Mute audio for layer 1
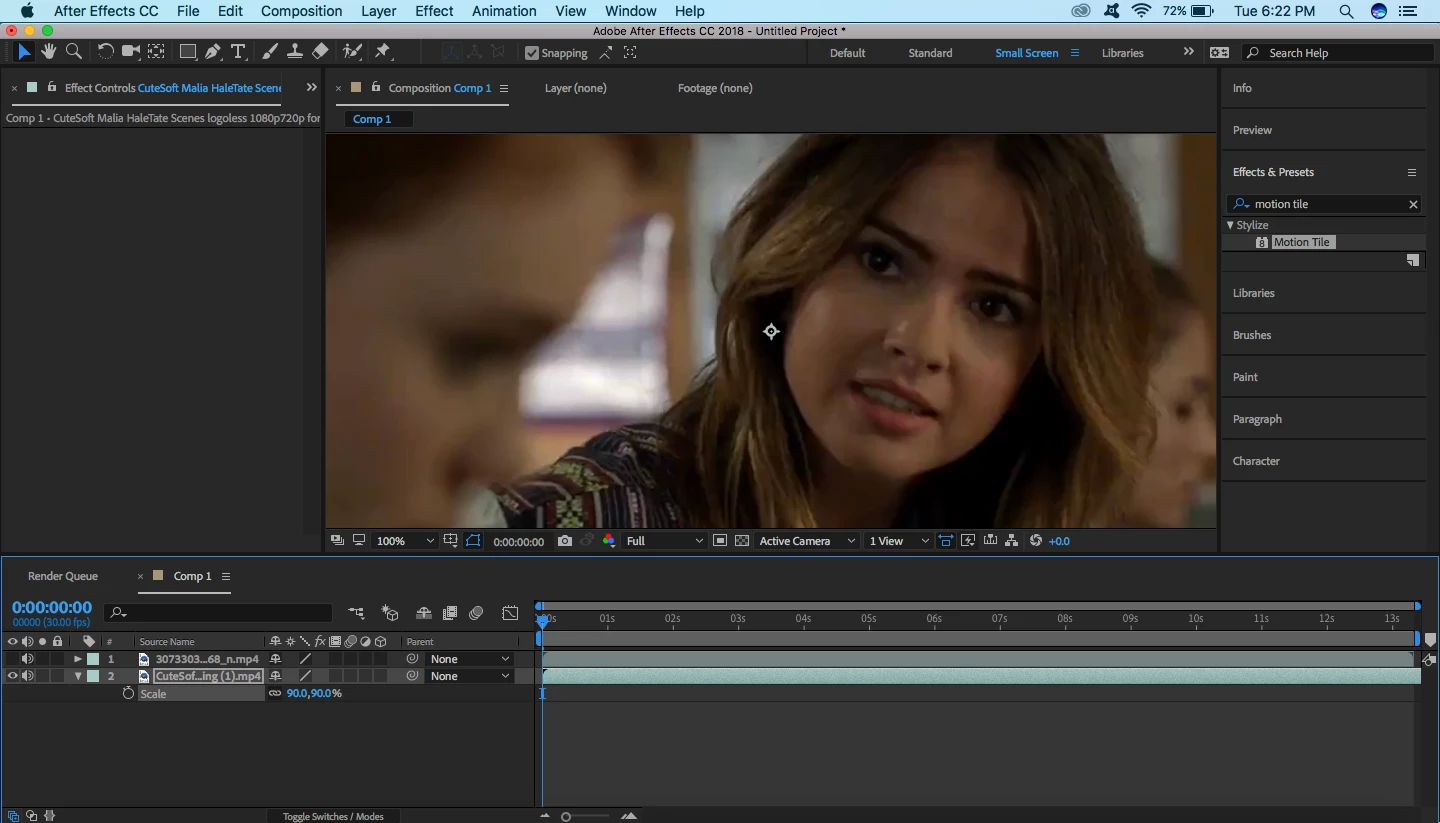Screen dimensions: 1440x823 tap(28, 659)
